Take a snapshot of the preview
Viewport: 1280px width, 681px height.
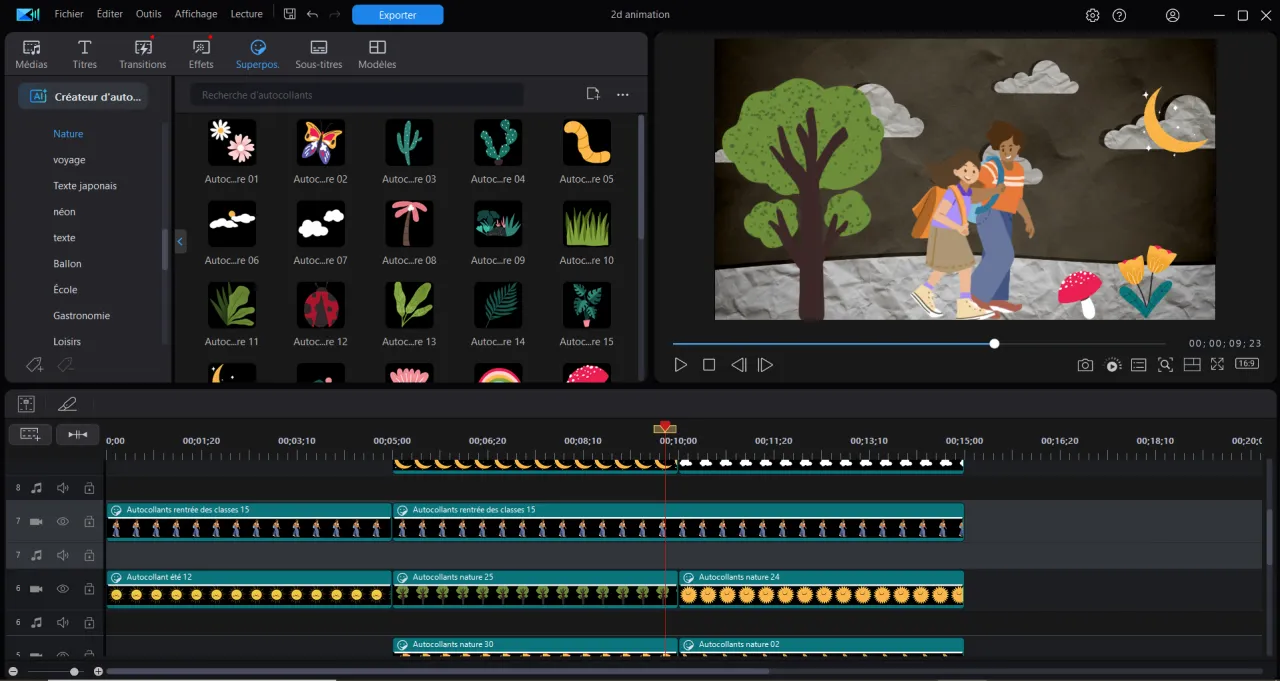point(1085,364)
